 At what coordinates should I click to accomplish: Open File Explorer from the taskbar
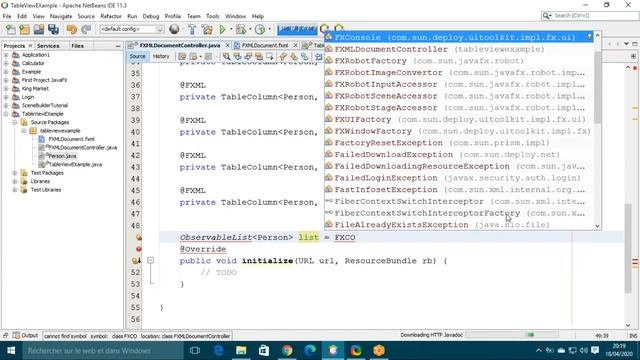coord(241,351)
